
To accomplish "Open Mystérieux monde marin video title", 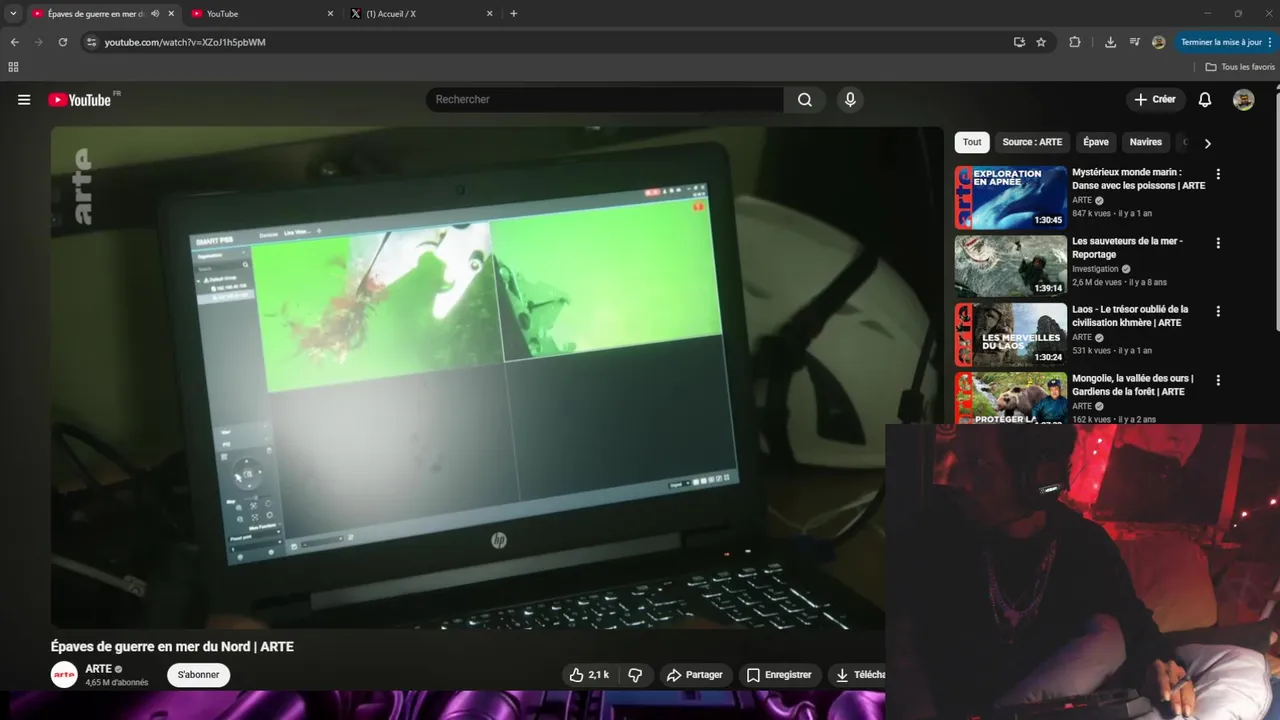I will point(1139,179).
